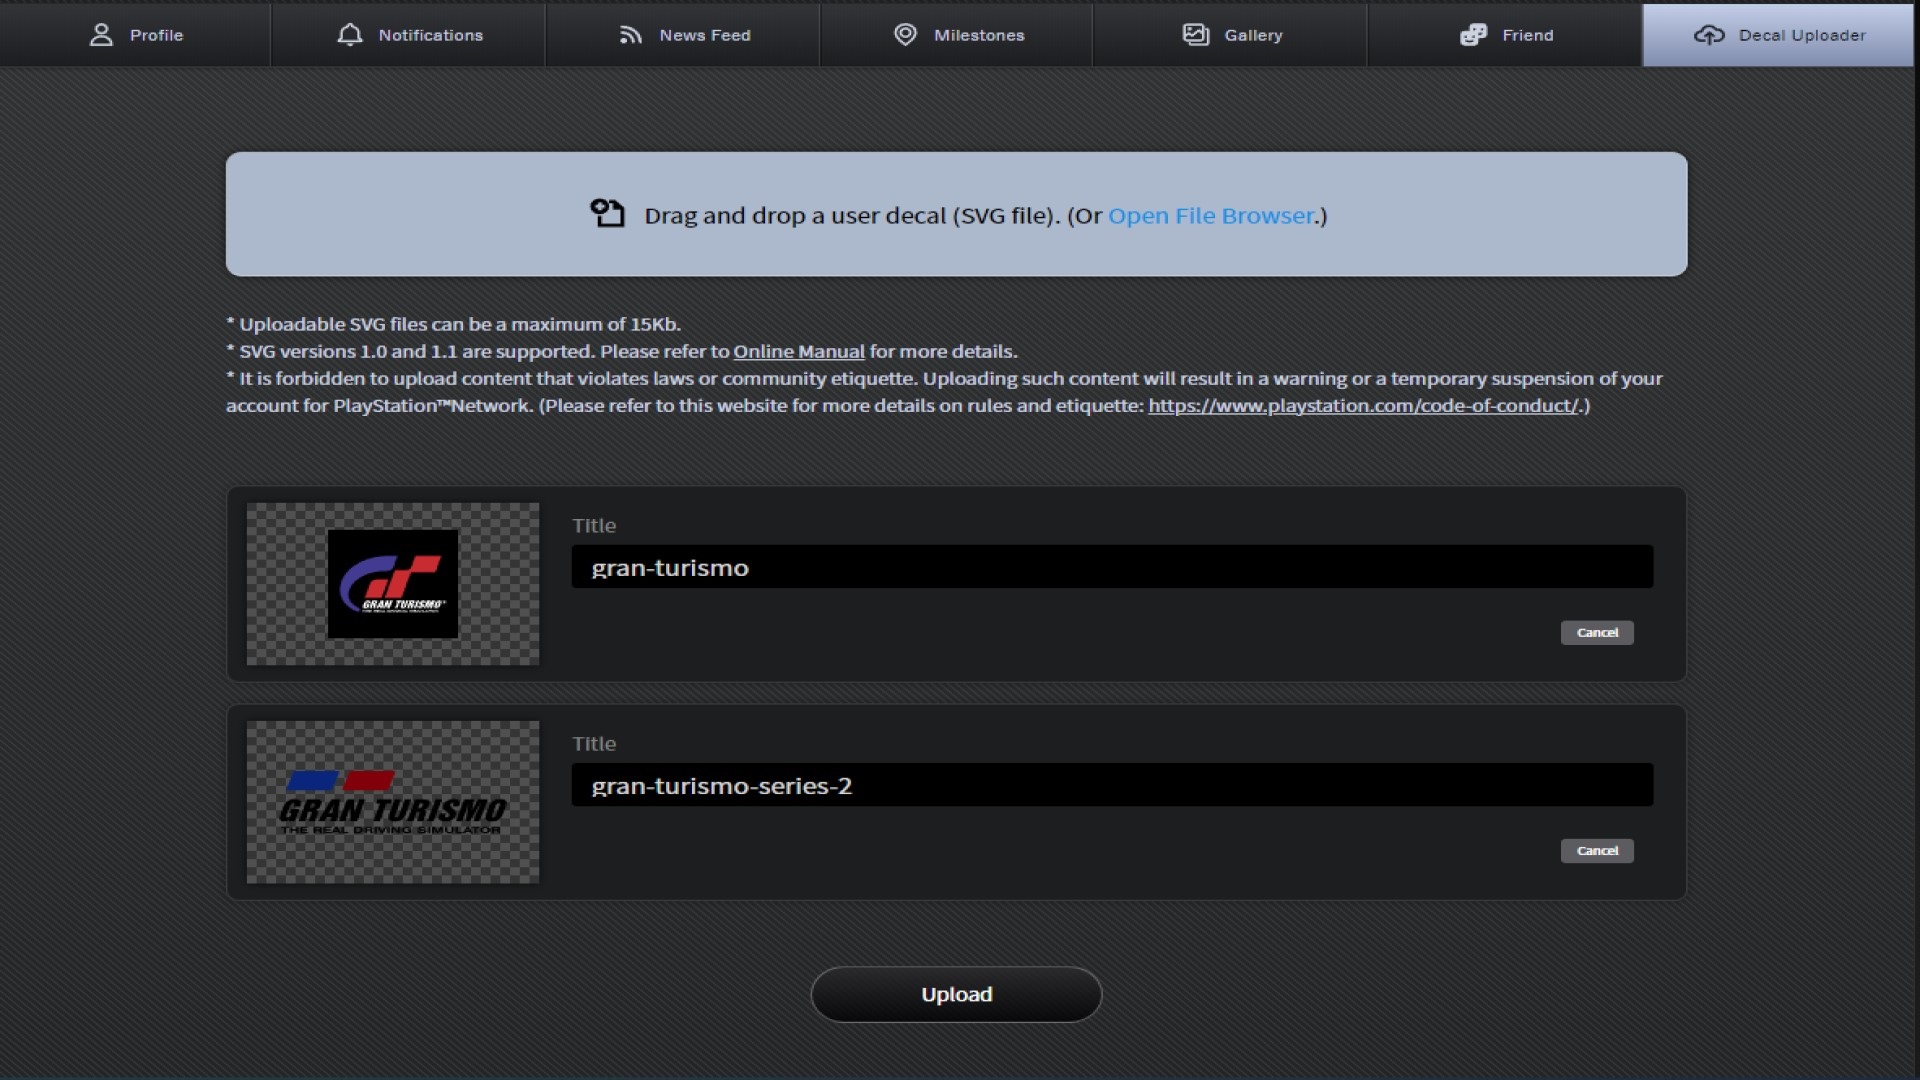
Task: Click the gran-turismo-series-2 title field
Action: pyautogui.click(x=1111, y=786)
